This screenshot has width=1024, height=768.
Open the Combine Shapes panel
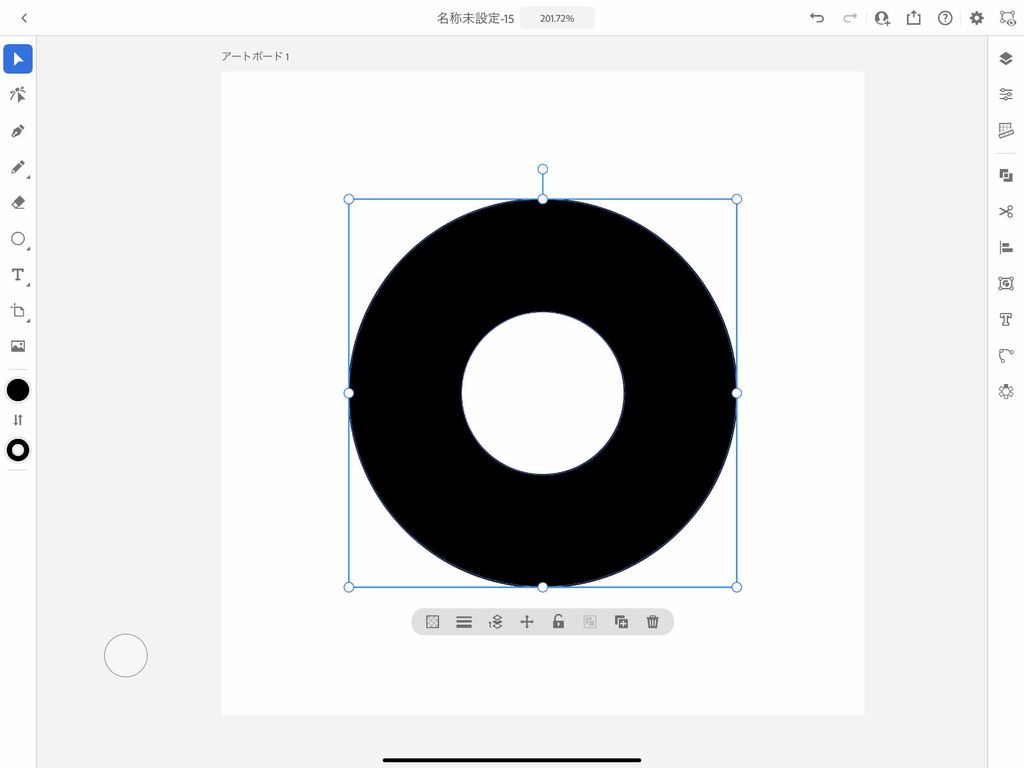(1006, 175)
